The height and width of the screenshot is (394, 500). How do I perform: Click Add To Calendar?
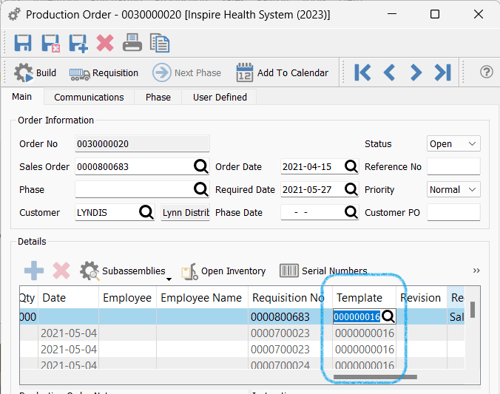click(282, 73)
